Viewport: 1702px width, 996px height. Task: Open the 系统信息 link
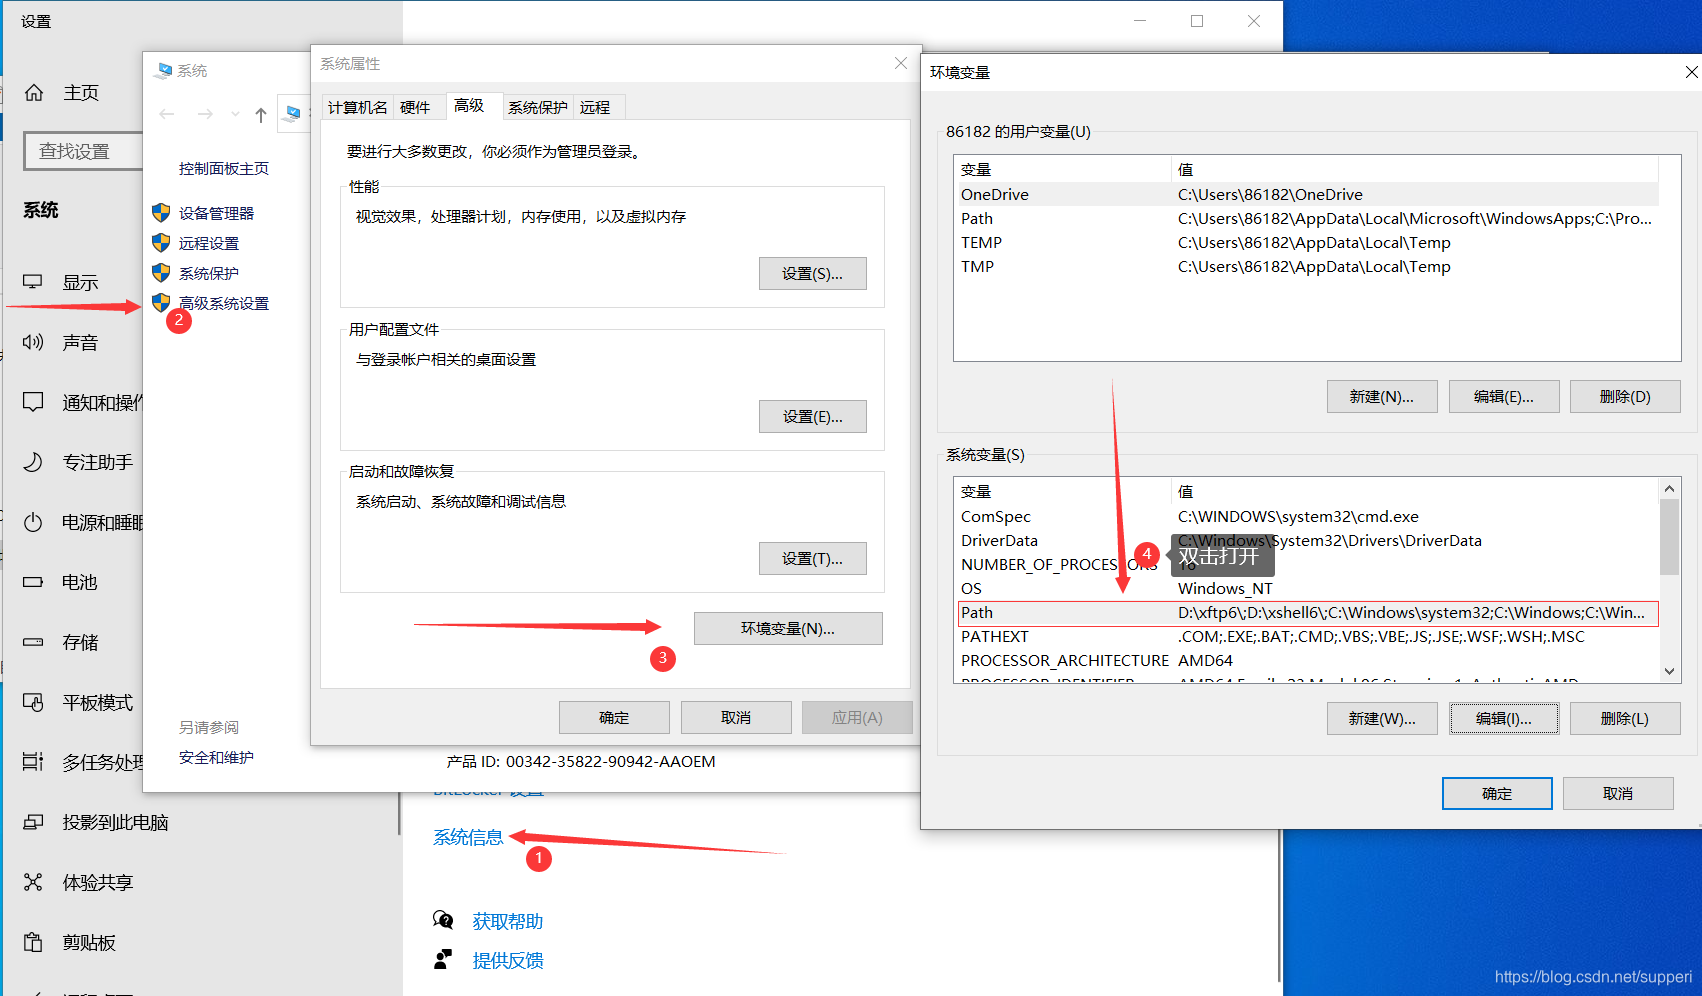(468, 838)
